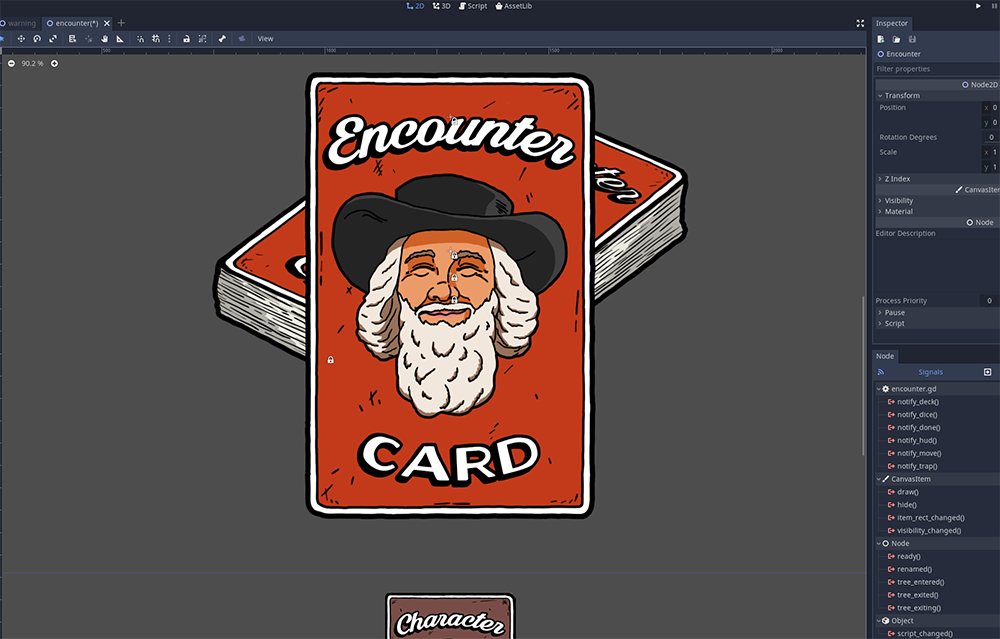The image size is (1000, 639).
Task: Select the notify_deck() signal
Action: pos(917,402)
